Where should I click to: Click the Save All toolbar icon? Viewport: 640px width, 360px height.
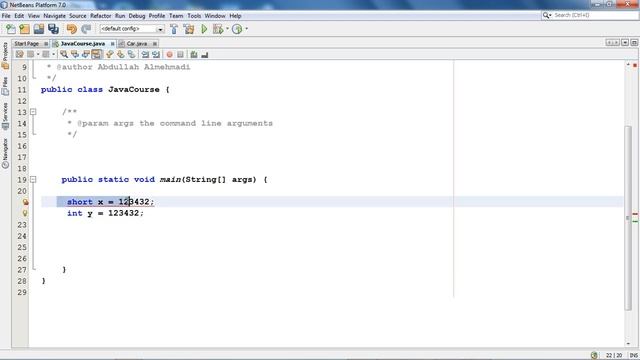tap(53, 29)
